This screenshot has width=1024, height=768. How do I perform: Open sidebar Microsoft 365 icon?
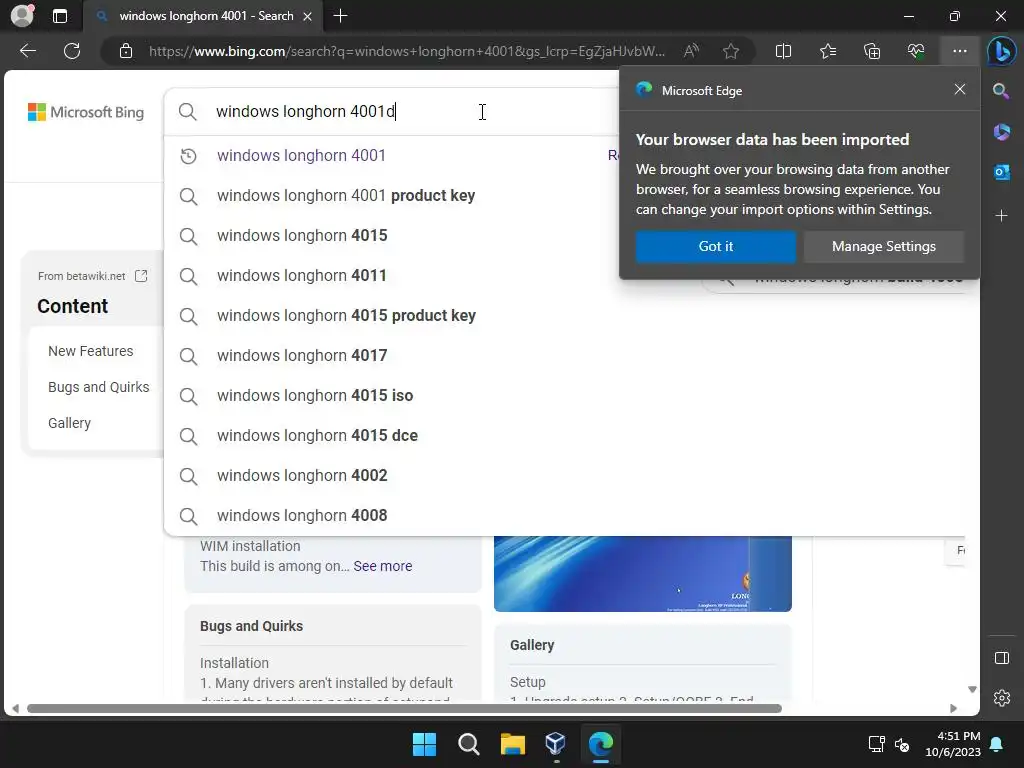[x=1001, y=131]
